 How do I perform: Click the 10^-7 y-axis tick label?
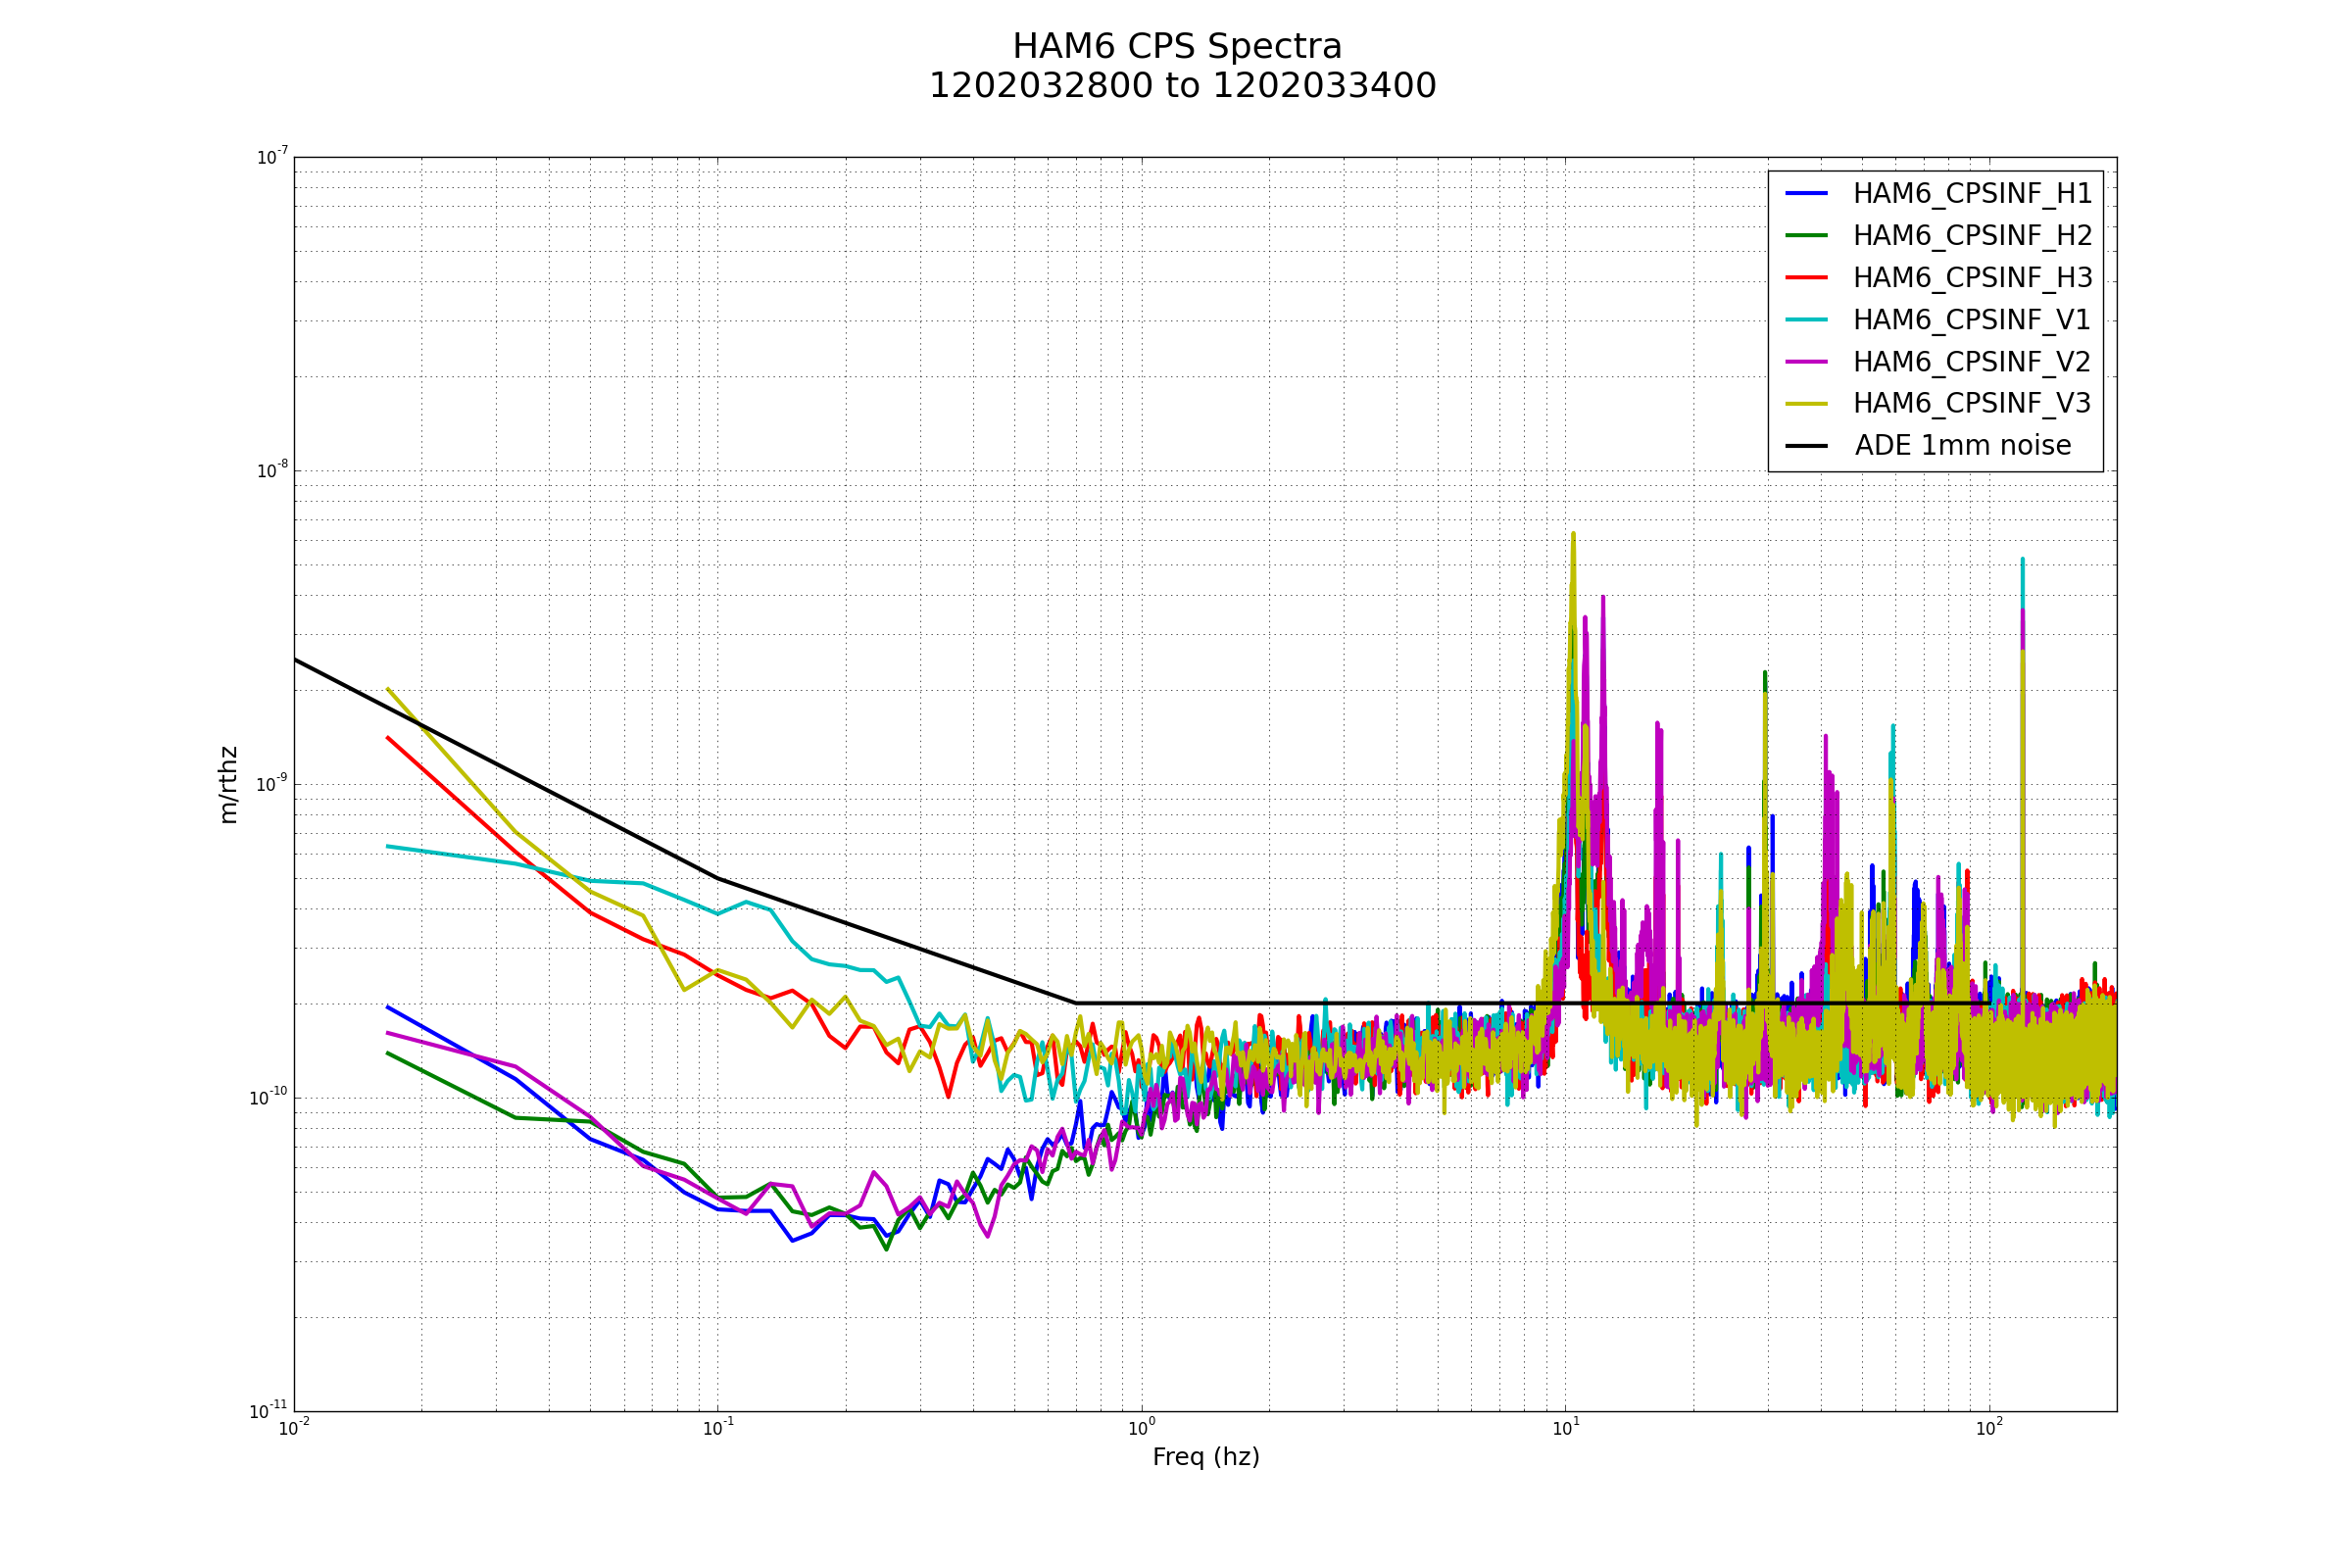tap(272, 157)
